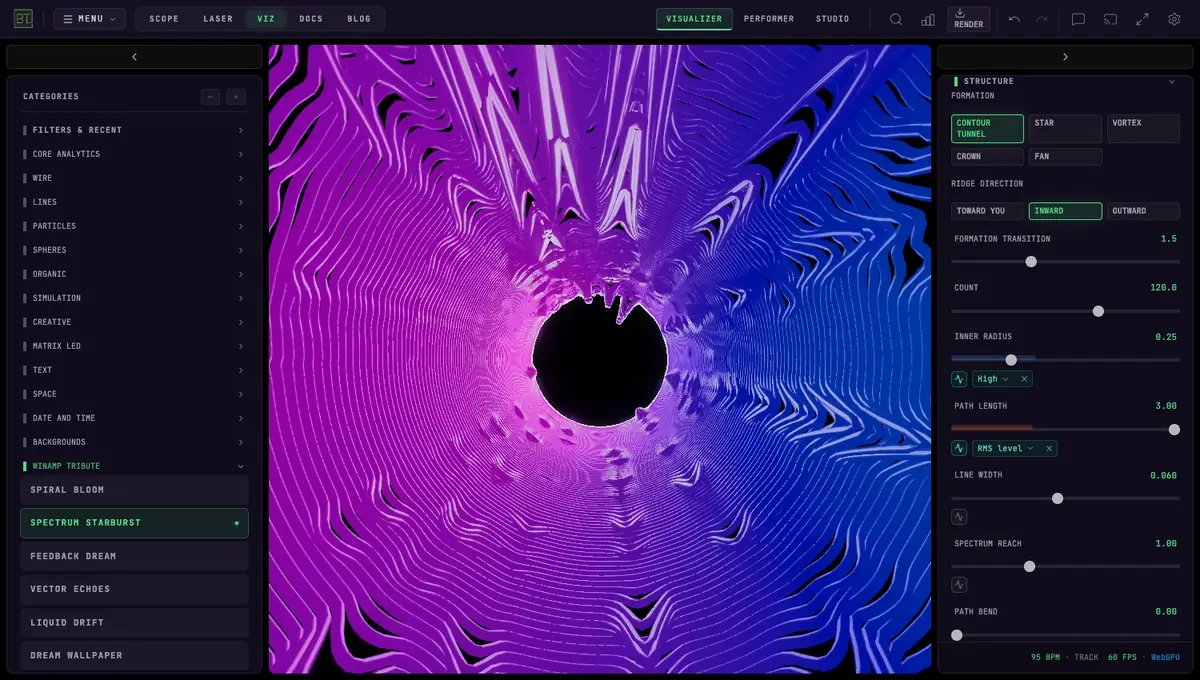The height and width of the screenshot is (680, 1200).
Task: Switch to the Scope tab
Action: [164, 19]
